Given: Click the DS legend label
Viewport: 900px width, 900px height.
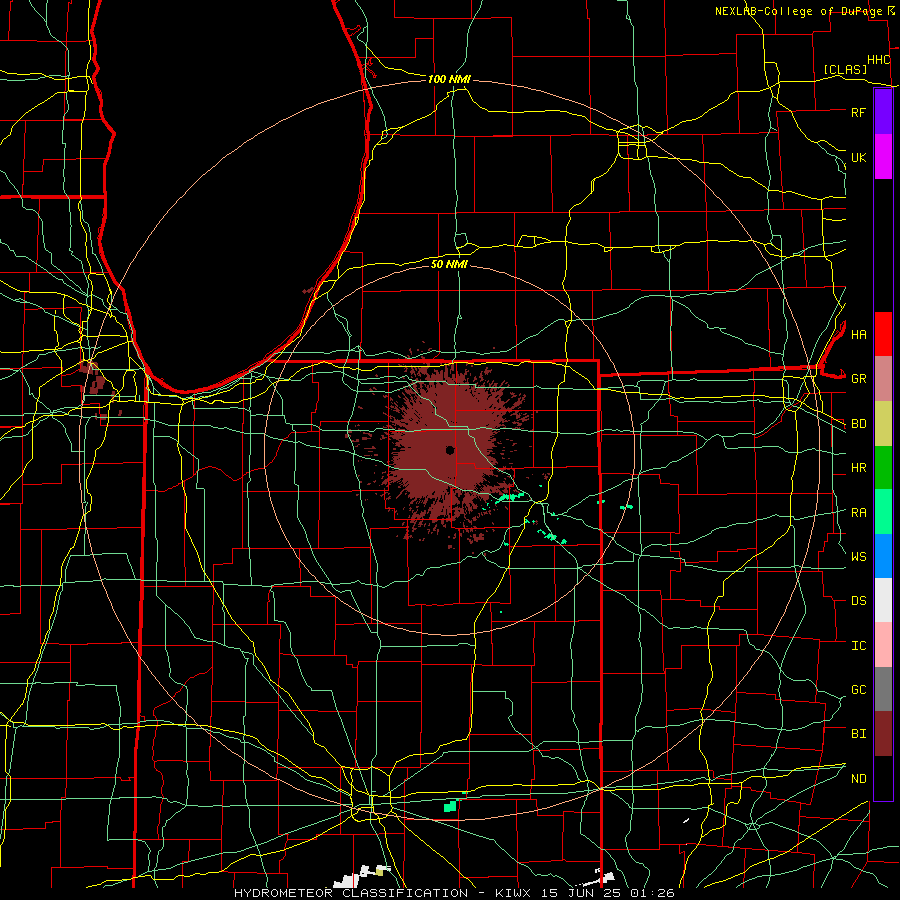Looking at the screenshot, I should click(858, 601).
